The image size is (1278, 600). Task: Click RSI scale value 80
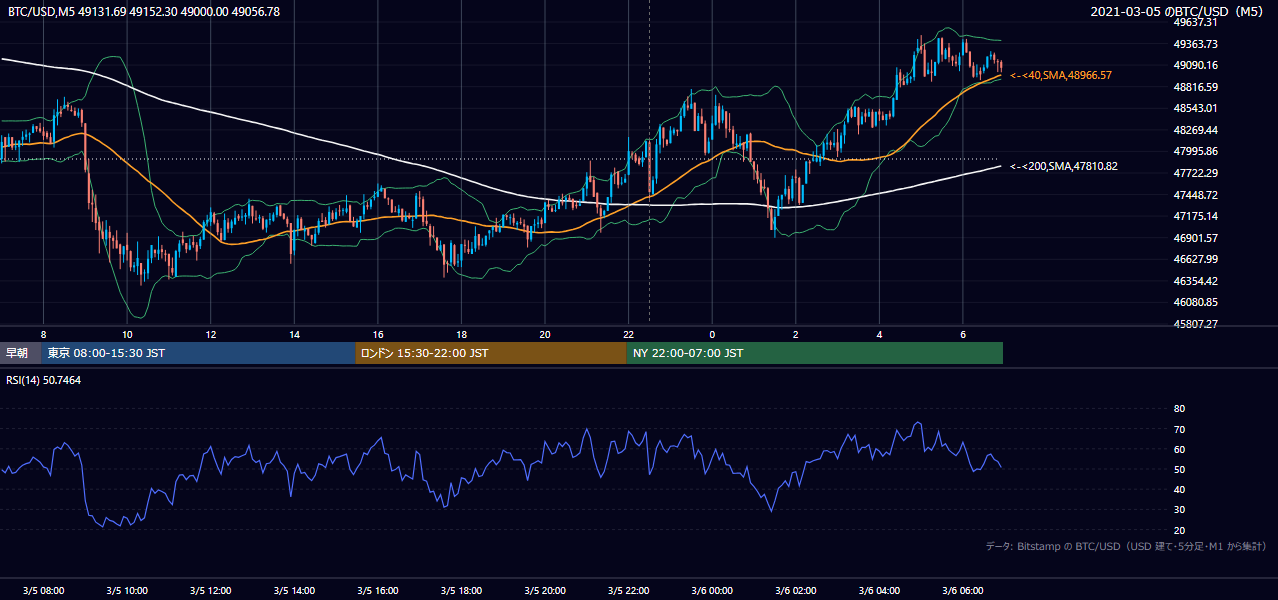pos(1179,409)
